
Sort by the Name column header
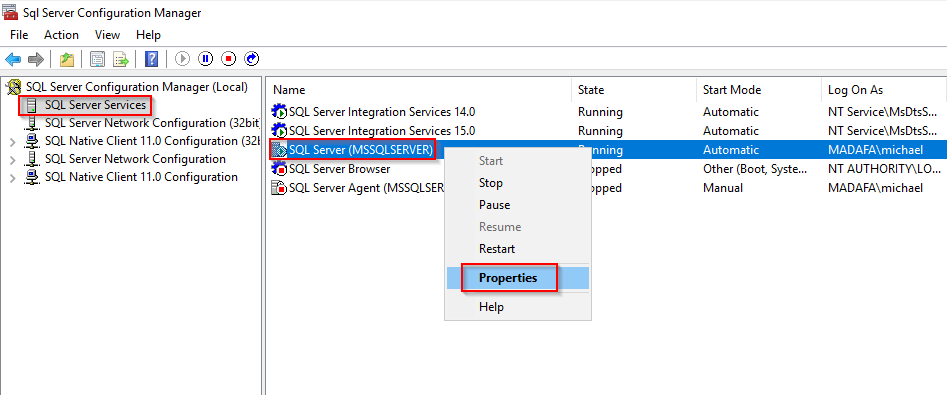(419, 90)
